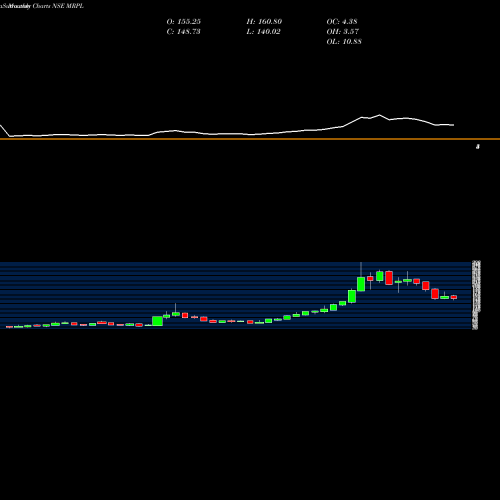Click the vertical price axis labels beside candlesticks
The image size is (500, 500).
pos(476,295)
